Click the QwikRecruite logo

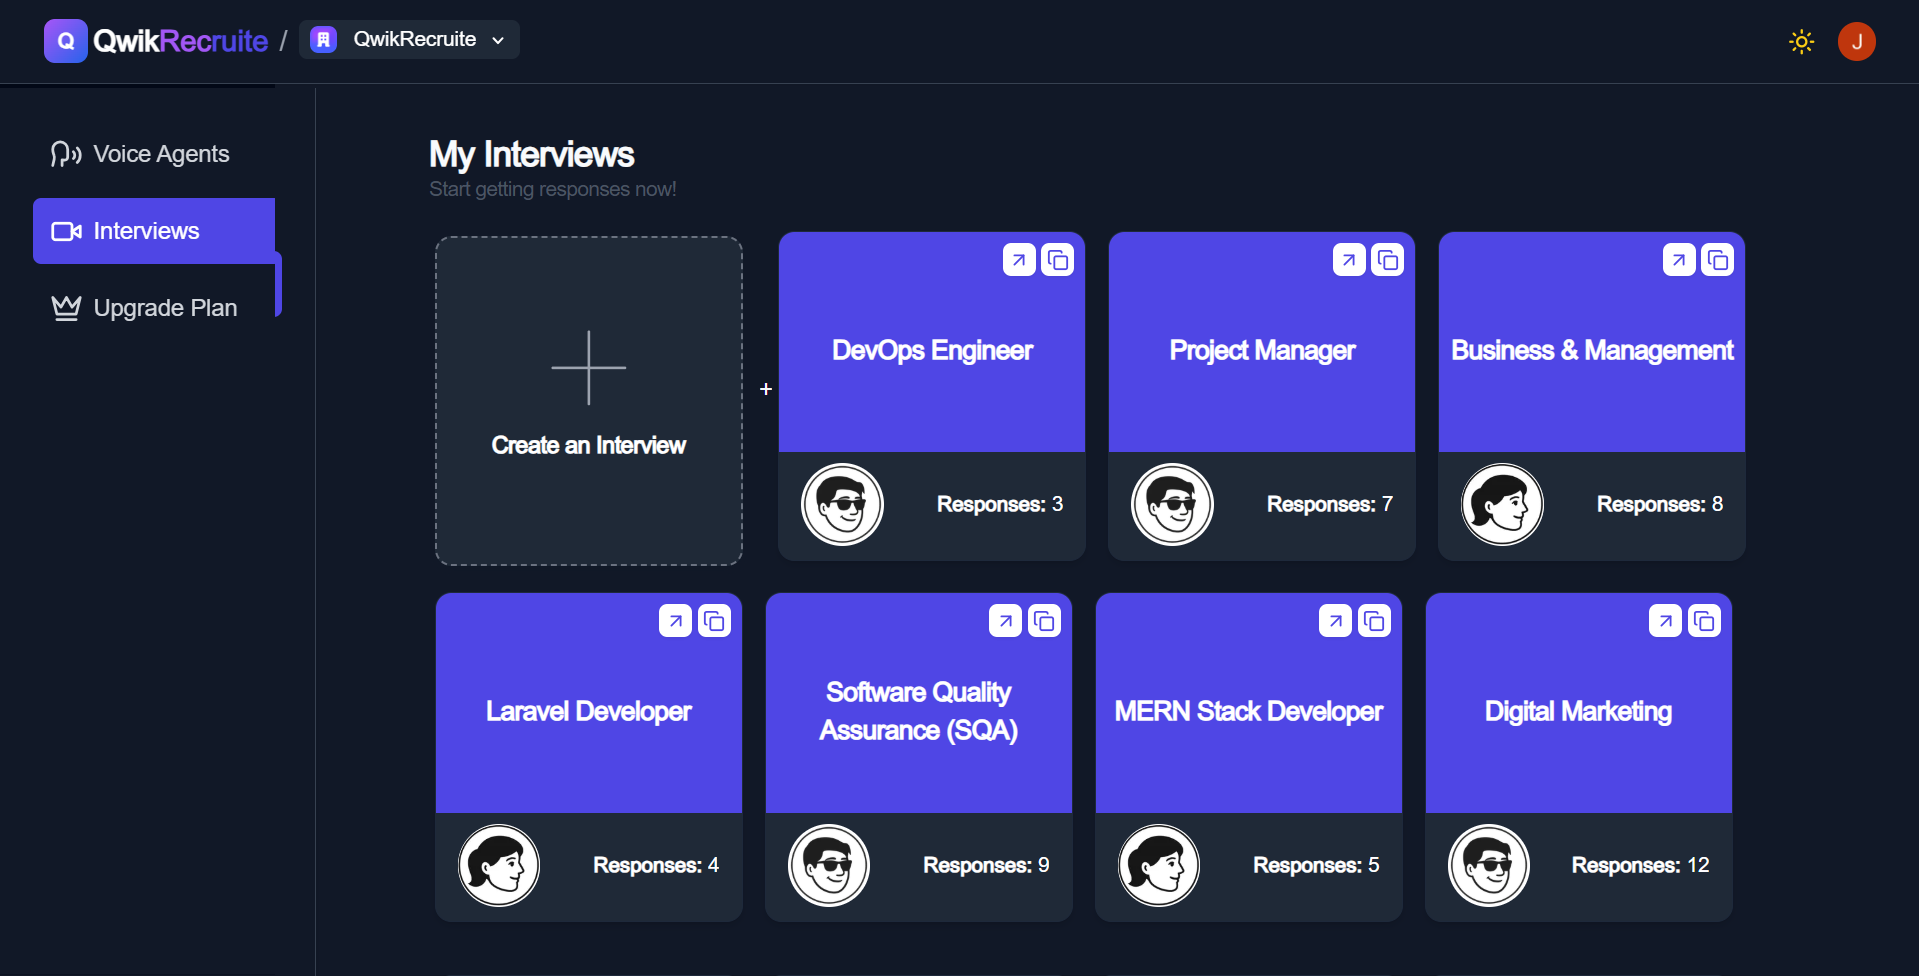pos(156,41)
